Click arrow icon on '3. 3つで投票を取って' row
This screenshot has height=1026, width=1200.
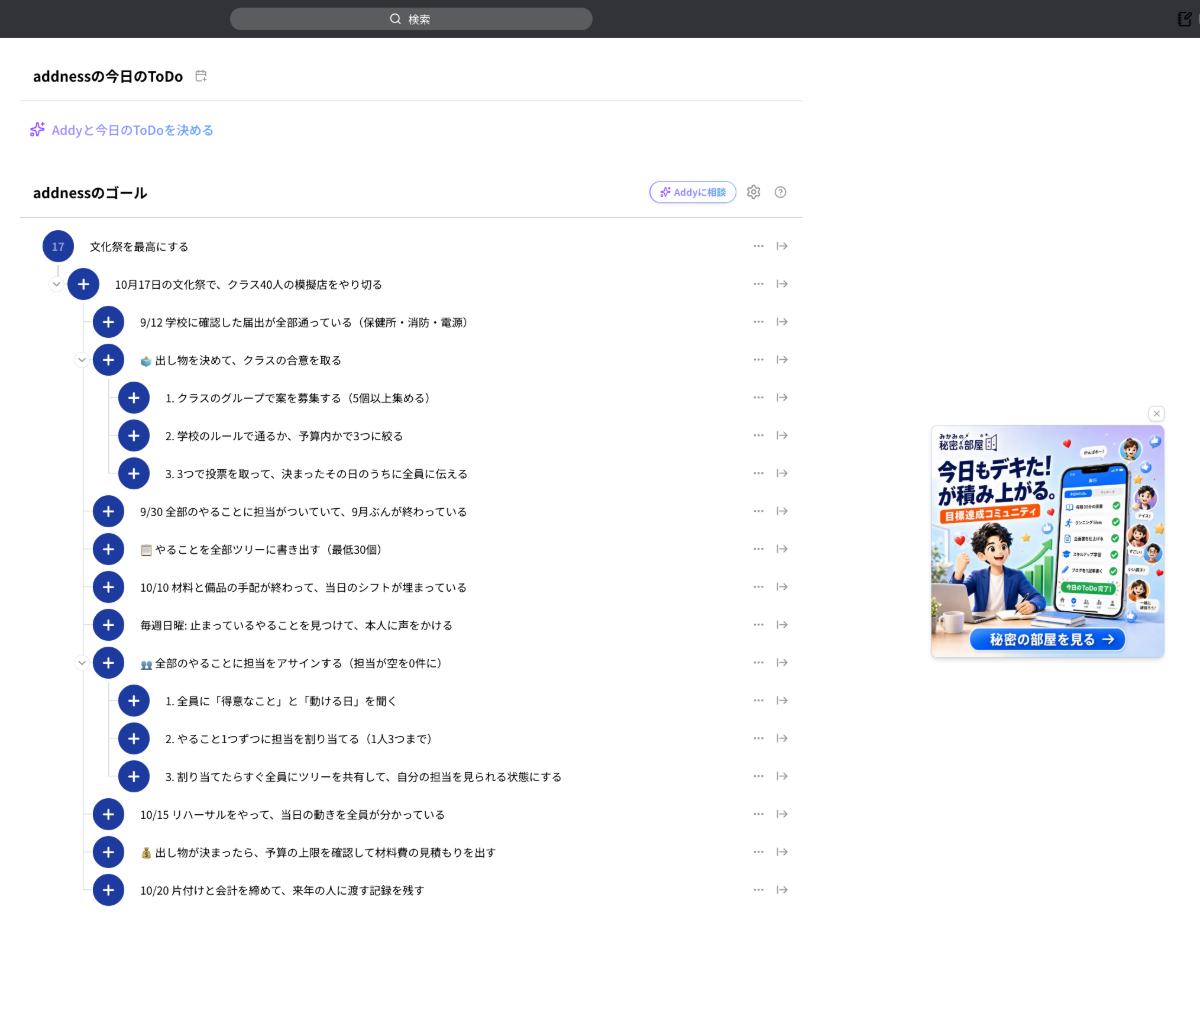coord(782,473)
